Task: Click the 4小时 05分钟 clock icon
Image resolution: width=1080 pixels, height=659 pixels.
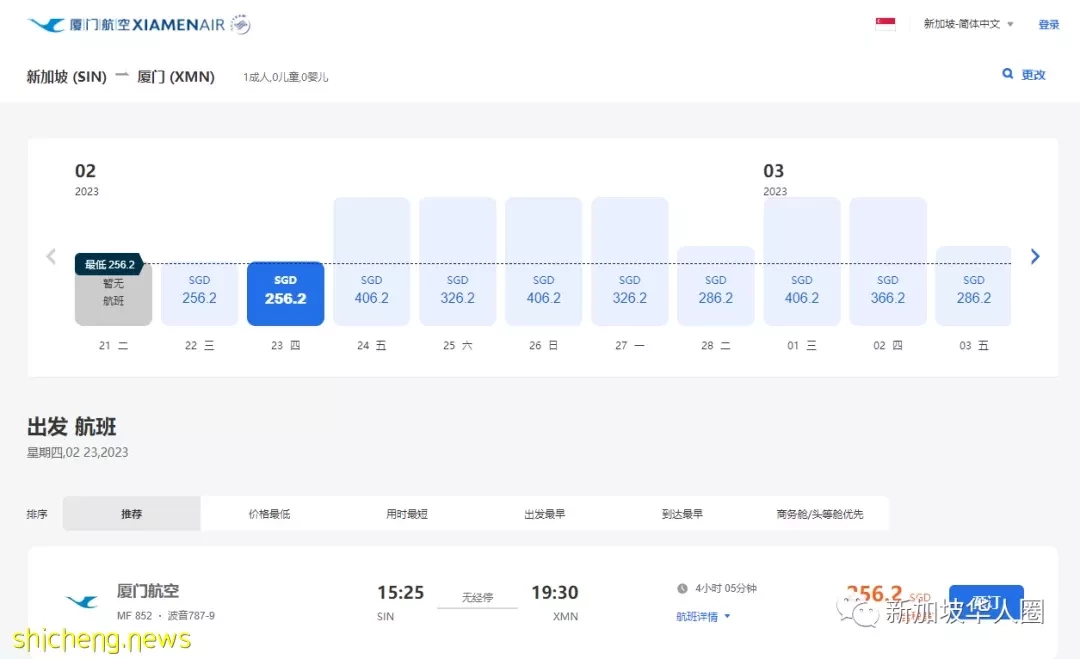Action: pos(682,588)
